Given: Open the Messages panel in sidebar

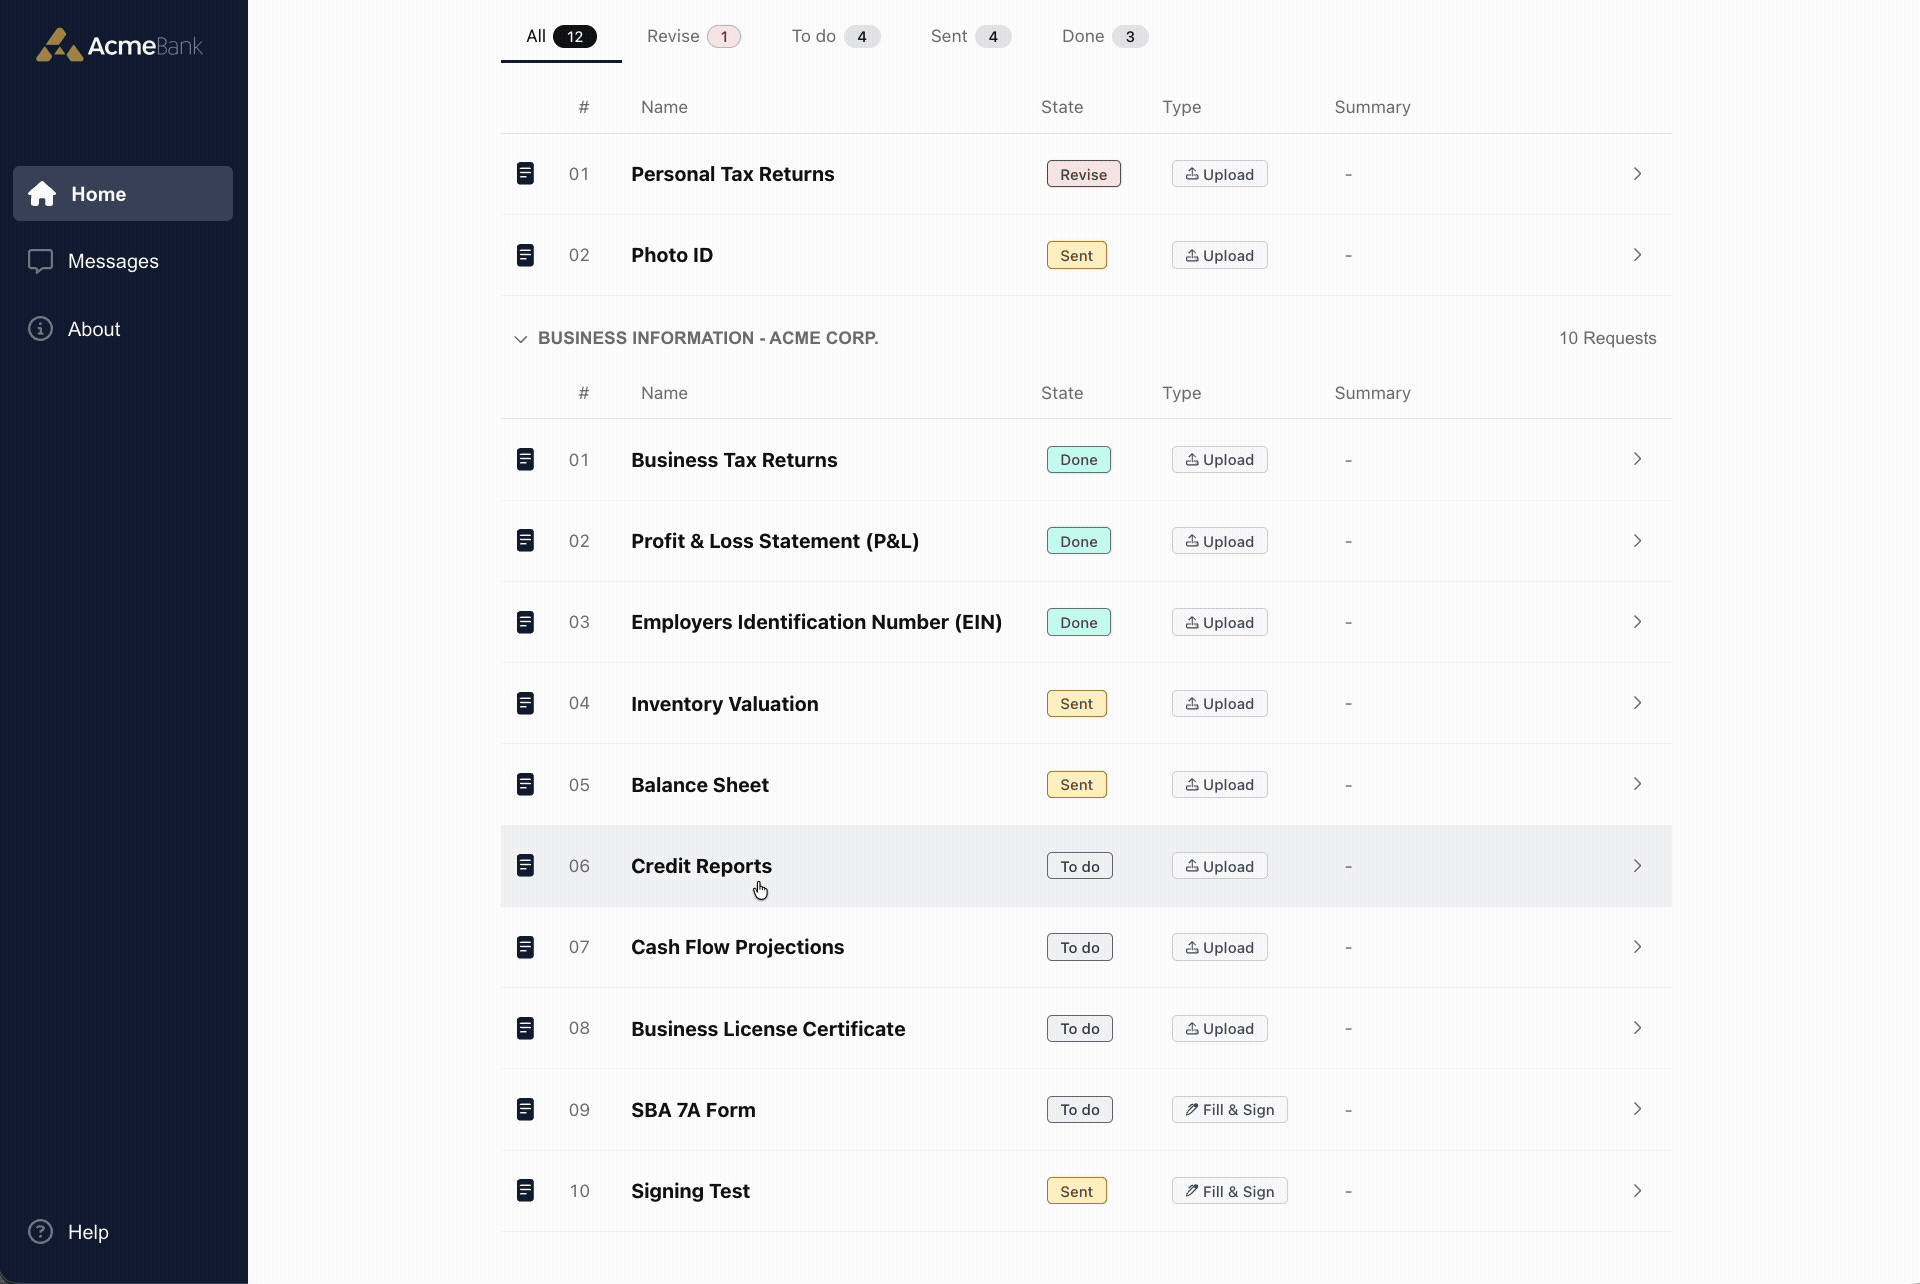Looking at the screenshot, I should (x=113, y=260).
